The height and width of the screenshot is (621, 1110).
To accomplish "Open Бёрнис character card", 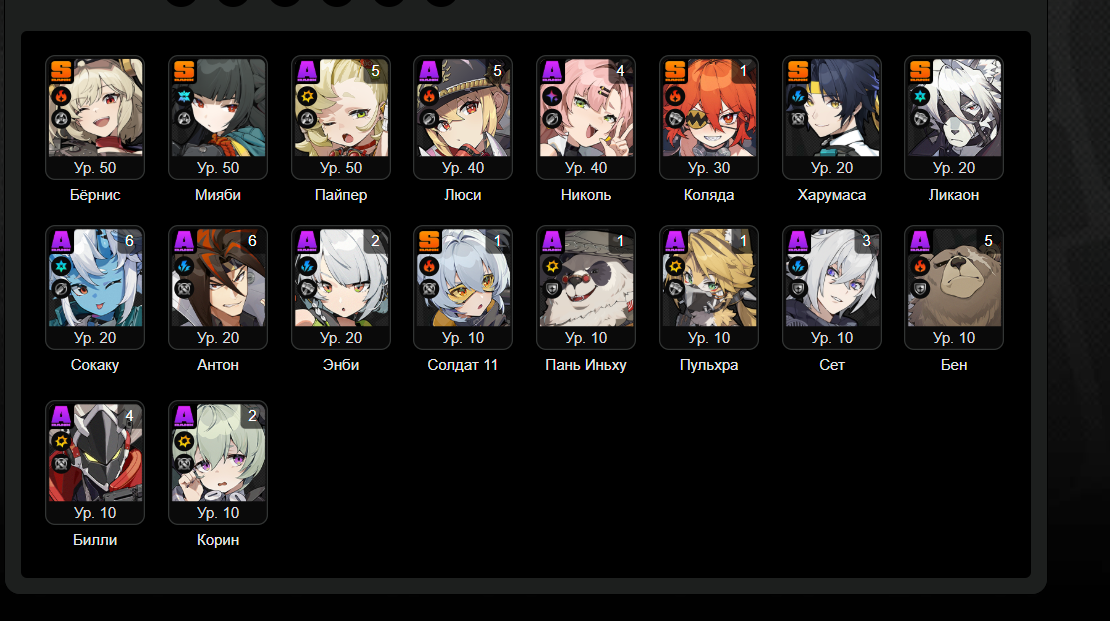I will (95, 118).
